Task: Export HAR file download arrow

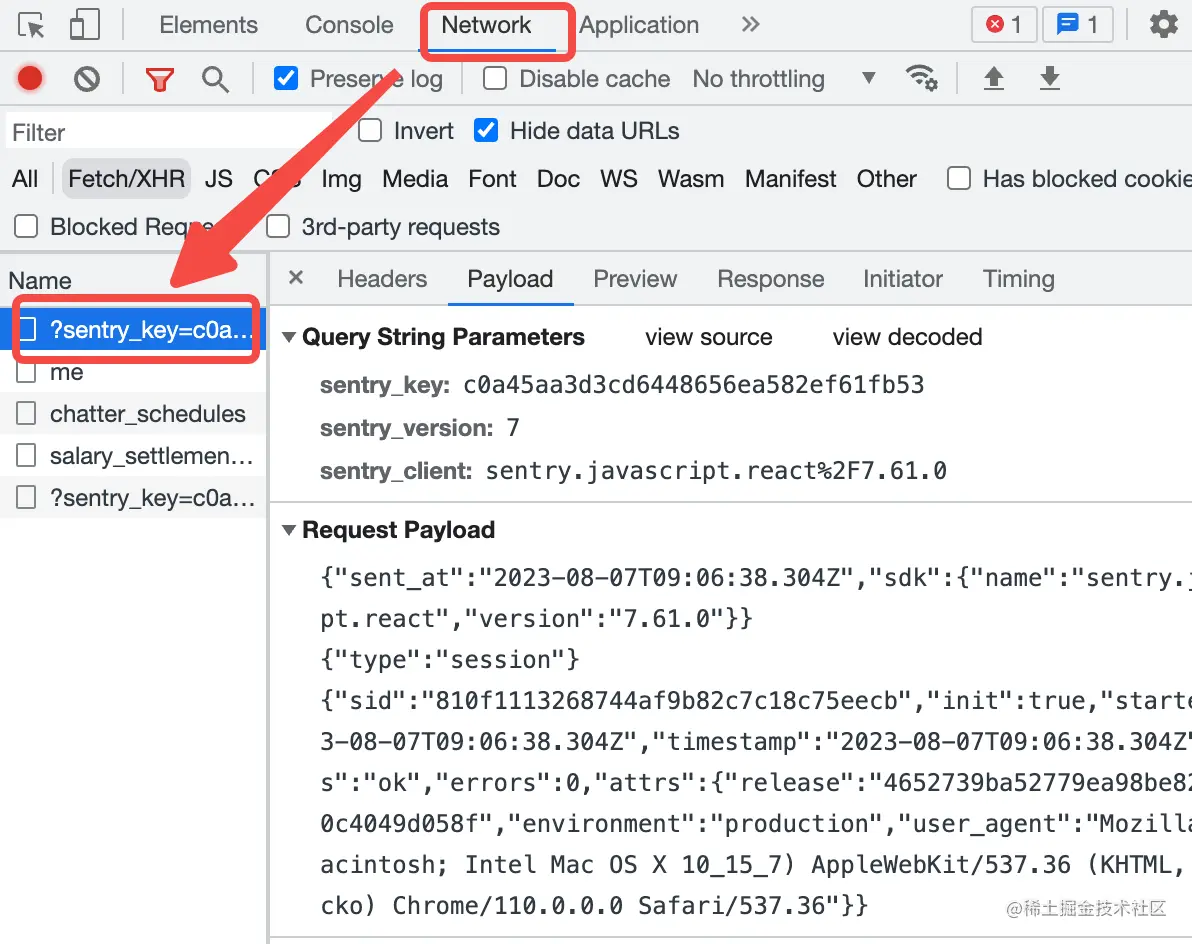Action: click(1050, 78)
